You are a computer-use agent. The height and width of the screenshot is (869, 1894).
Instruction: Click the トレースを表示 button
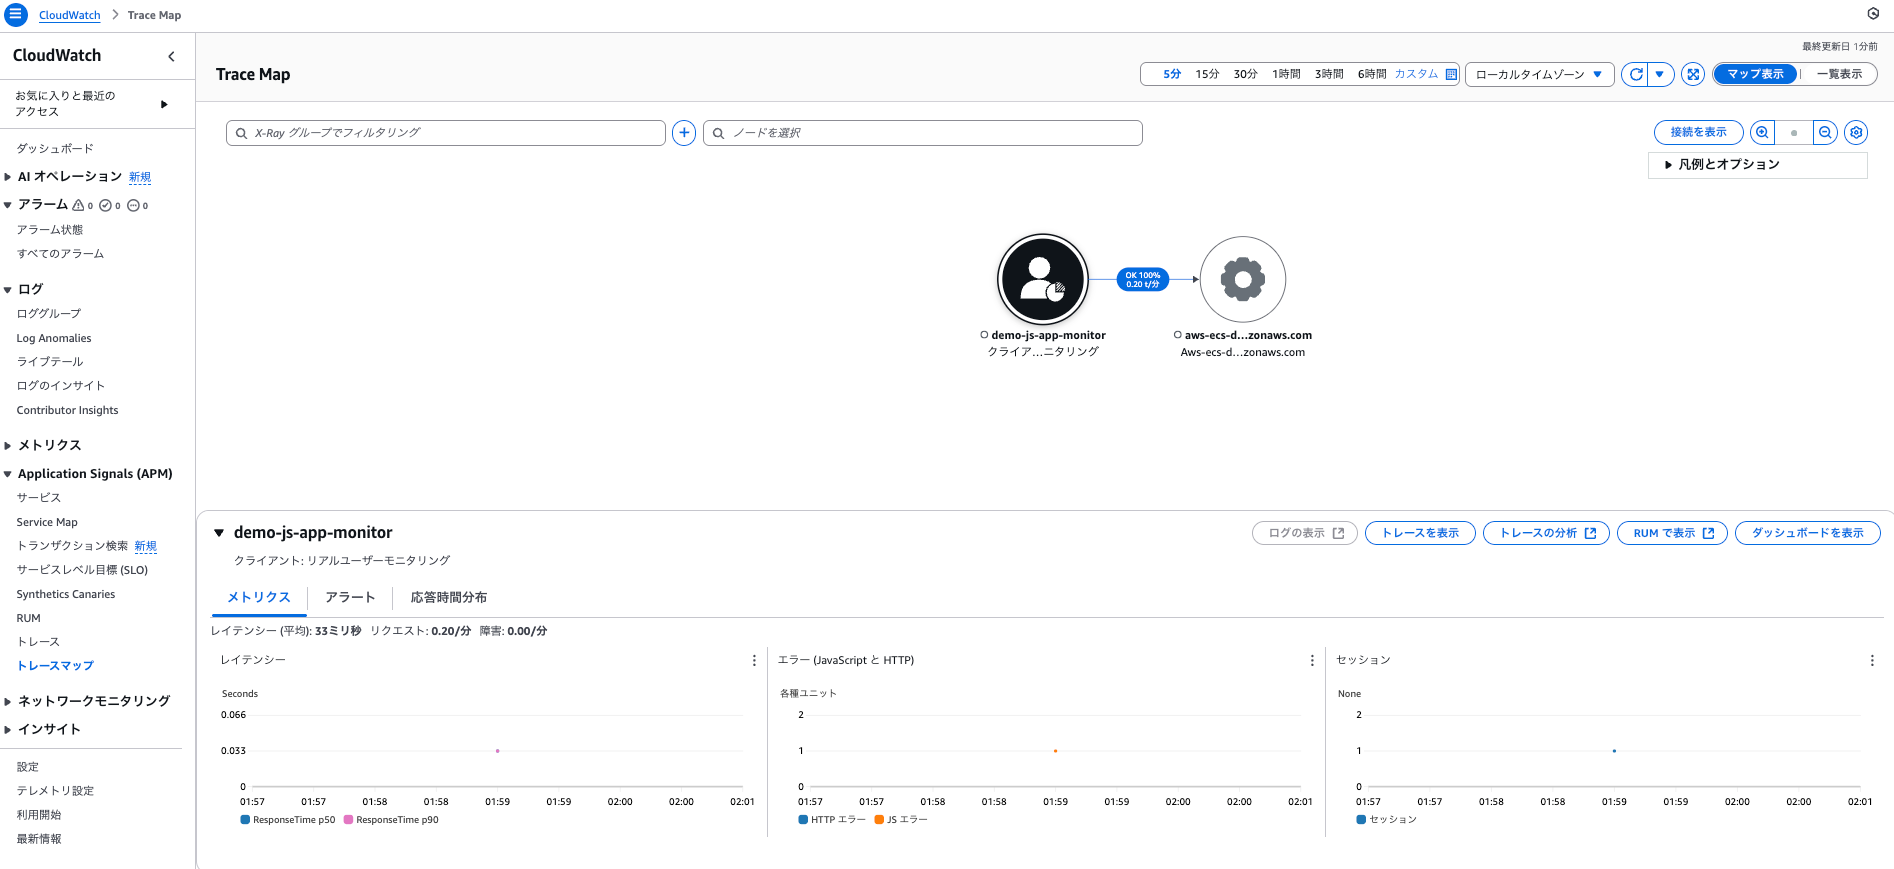click(x=1420, y=533)
